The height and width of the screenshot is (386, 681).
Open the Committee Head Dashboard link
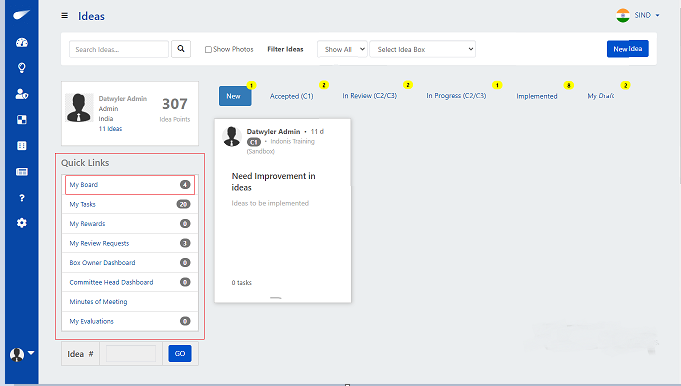click(130, 282)
